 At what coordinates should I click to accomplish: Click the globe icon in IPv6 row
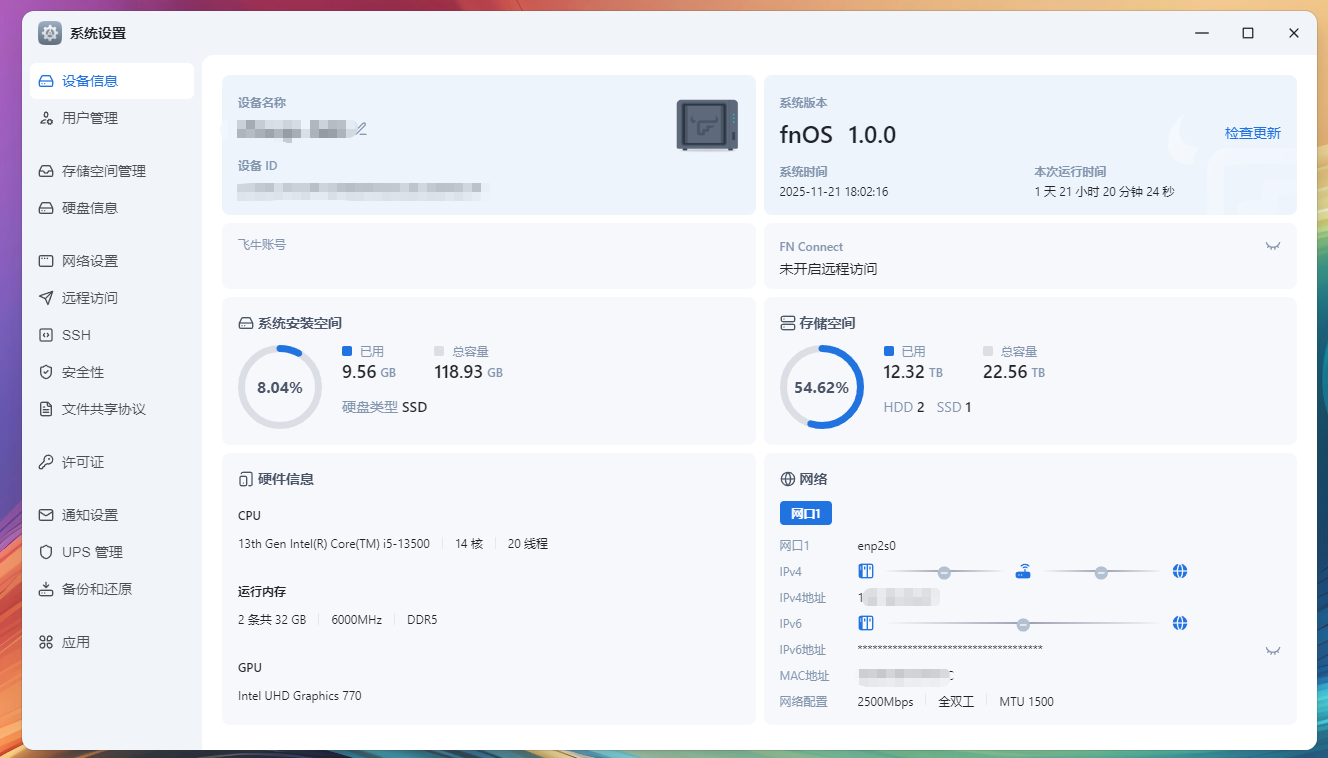point(1180,623)
